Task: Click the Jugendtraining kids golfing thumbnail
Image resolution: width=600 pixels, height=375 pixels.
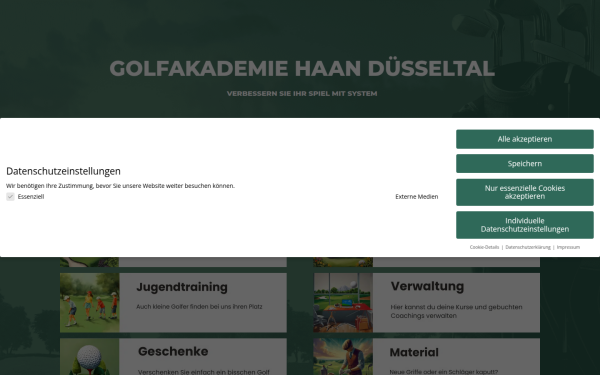Action: pyautogui.click(x=90, y=302)
